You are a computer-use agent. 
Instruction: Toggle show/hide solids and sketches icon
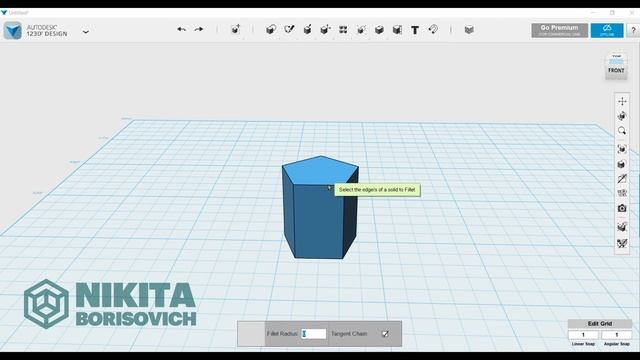[x=622, y=193]
